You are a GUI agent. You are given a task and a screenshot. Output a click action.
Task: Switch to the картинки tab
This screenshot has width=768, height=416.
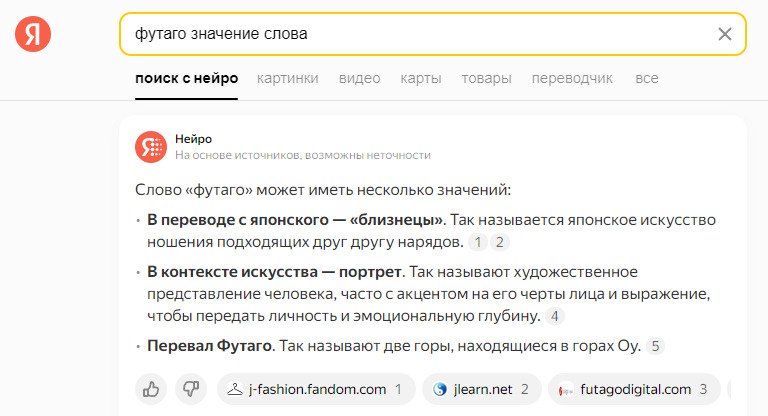287,78
